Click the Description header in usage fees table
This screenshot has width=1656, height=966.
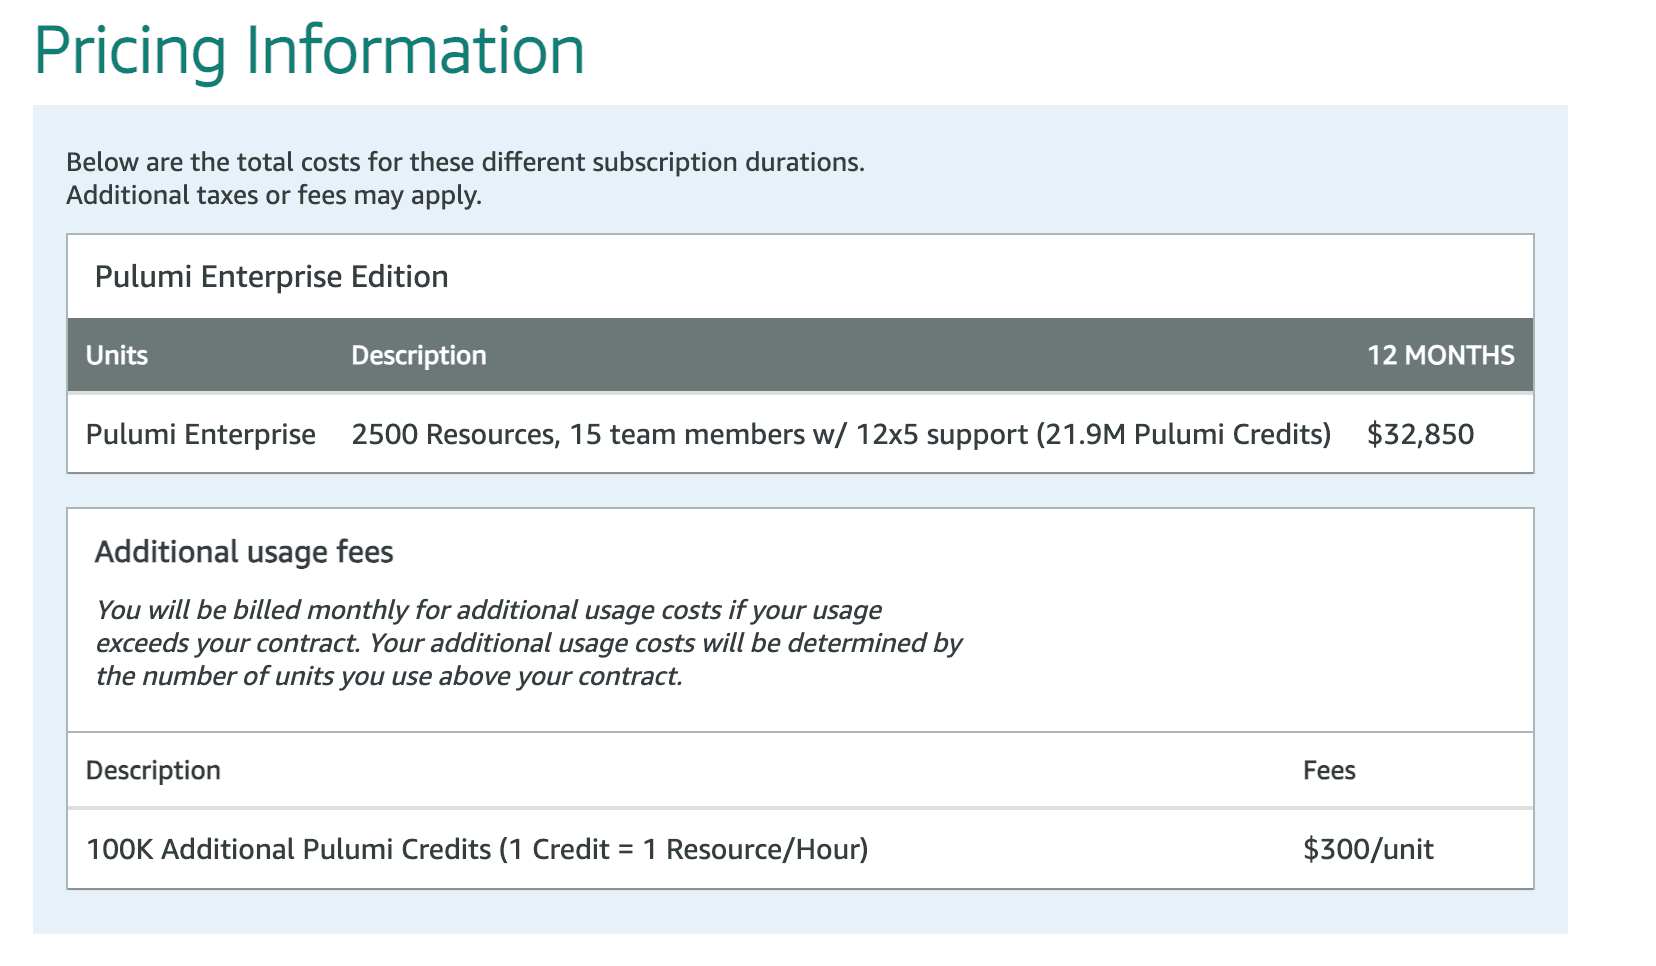(x=153, y=771)
